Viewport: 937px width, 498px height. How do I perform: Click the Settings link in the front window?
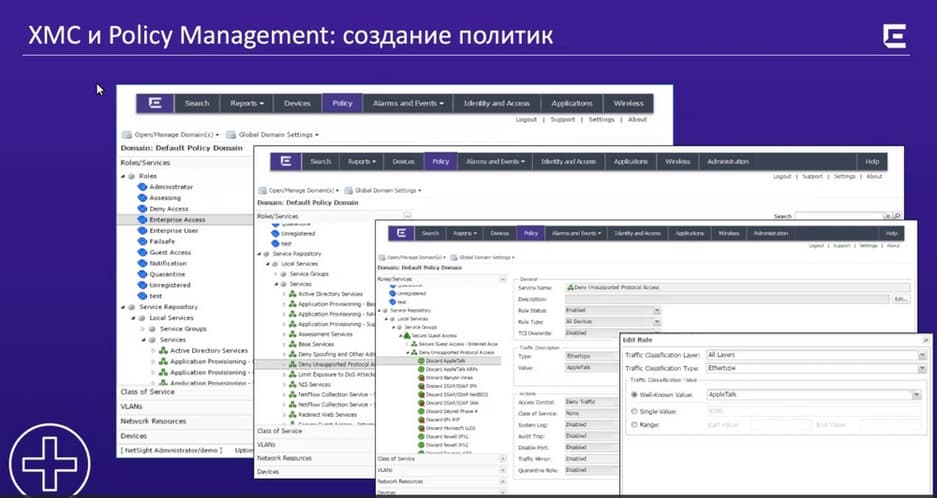coord(868,246)
